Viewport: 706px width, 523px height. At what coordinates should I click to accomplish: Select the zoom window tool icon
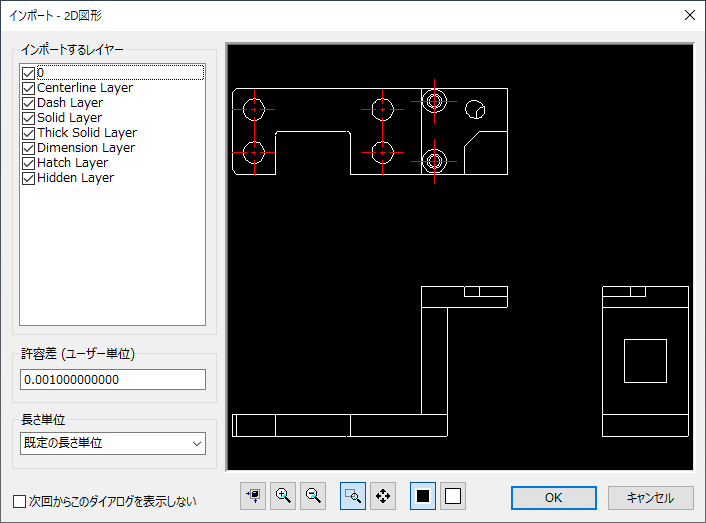click(x=353, y=496)
